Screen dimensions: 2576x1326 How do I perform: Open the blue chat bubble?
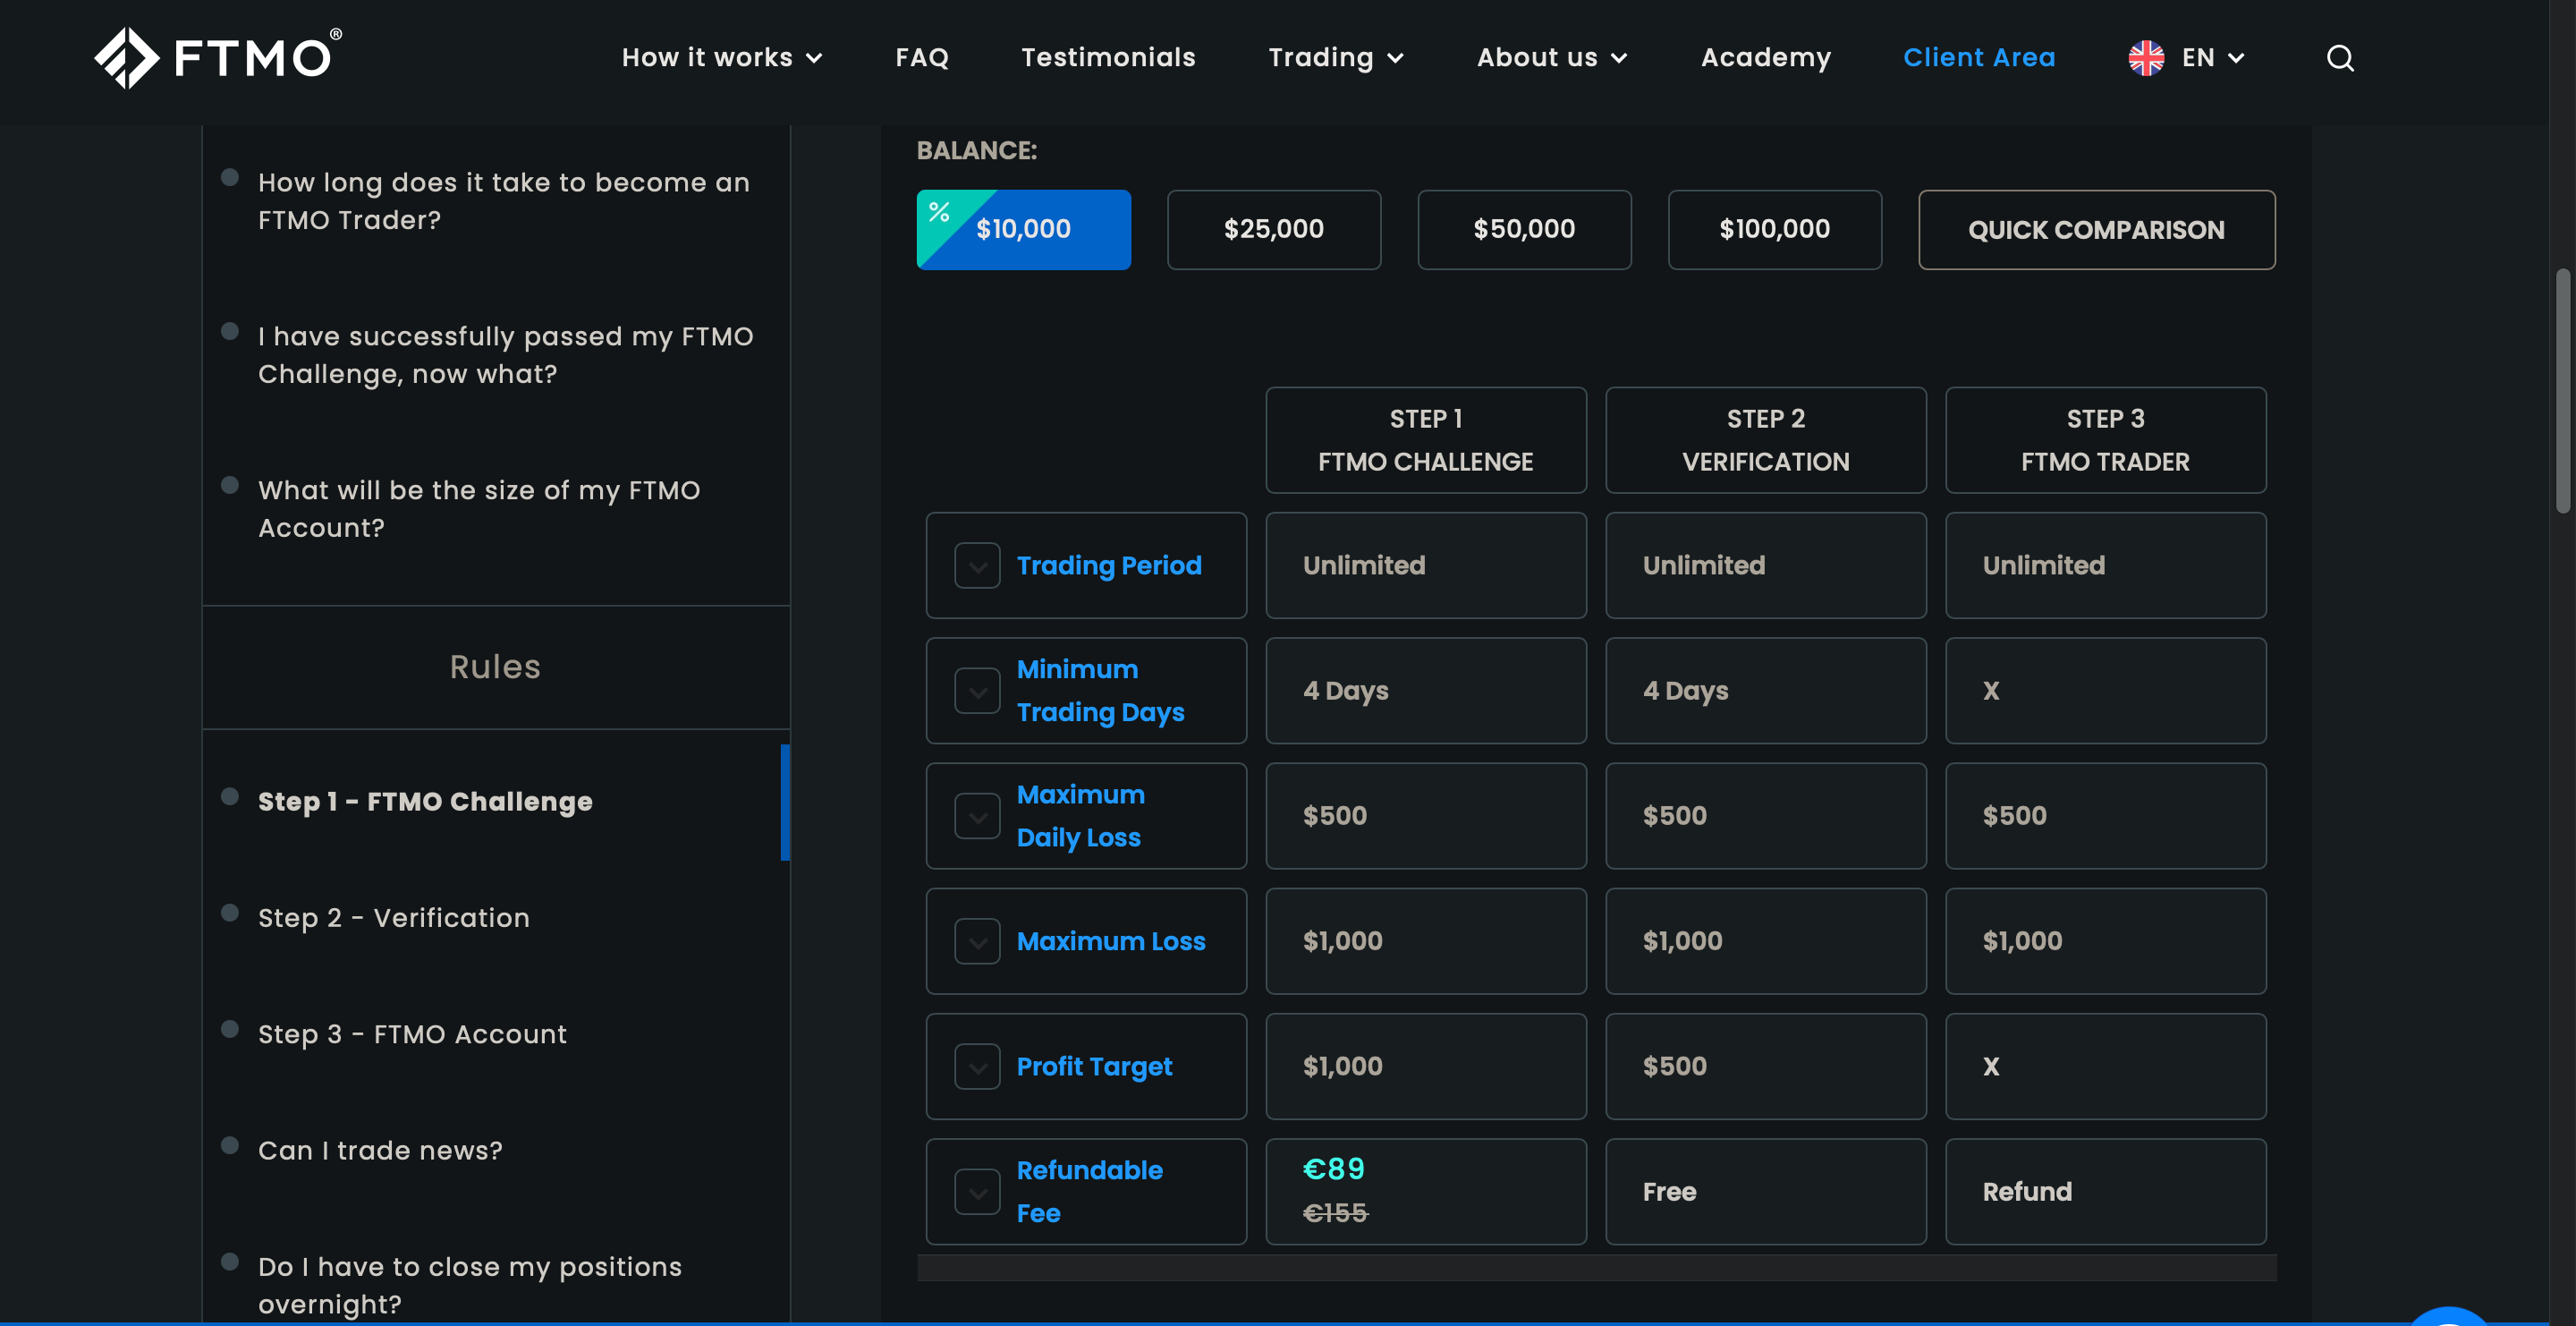2448,1317
